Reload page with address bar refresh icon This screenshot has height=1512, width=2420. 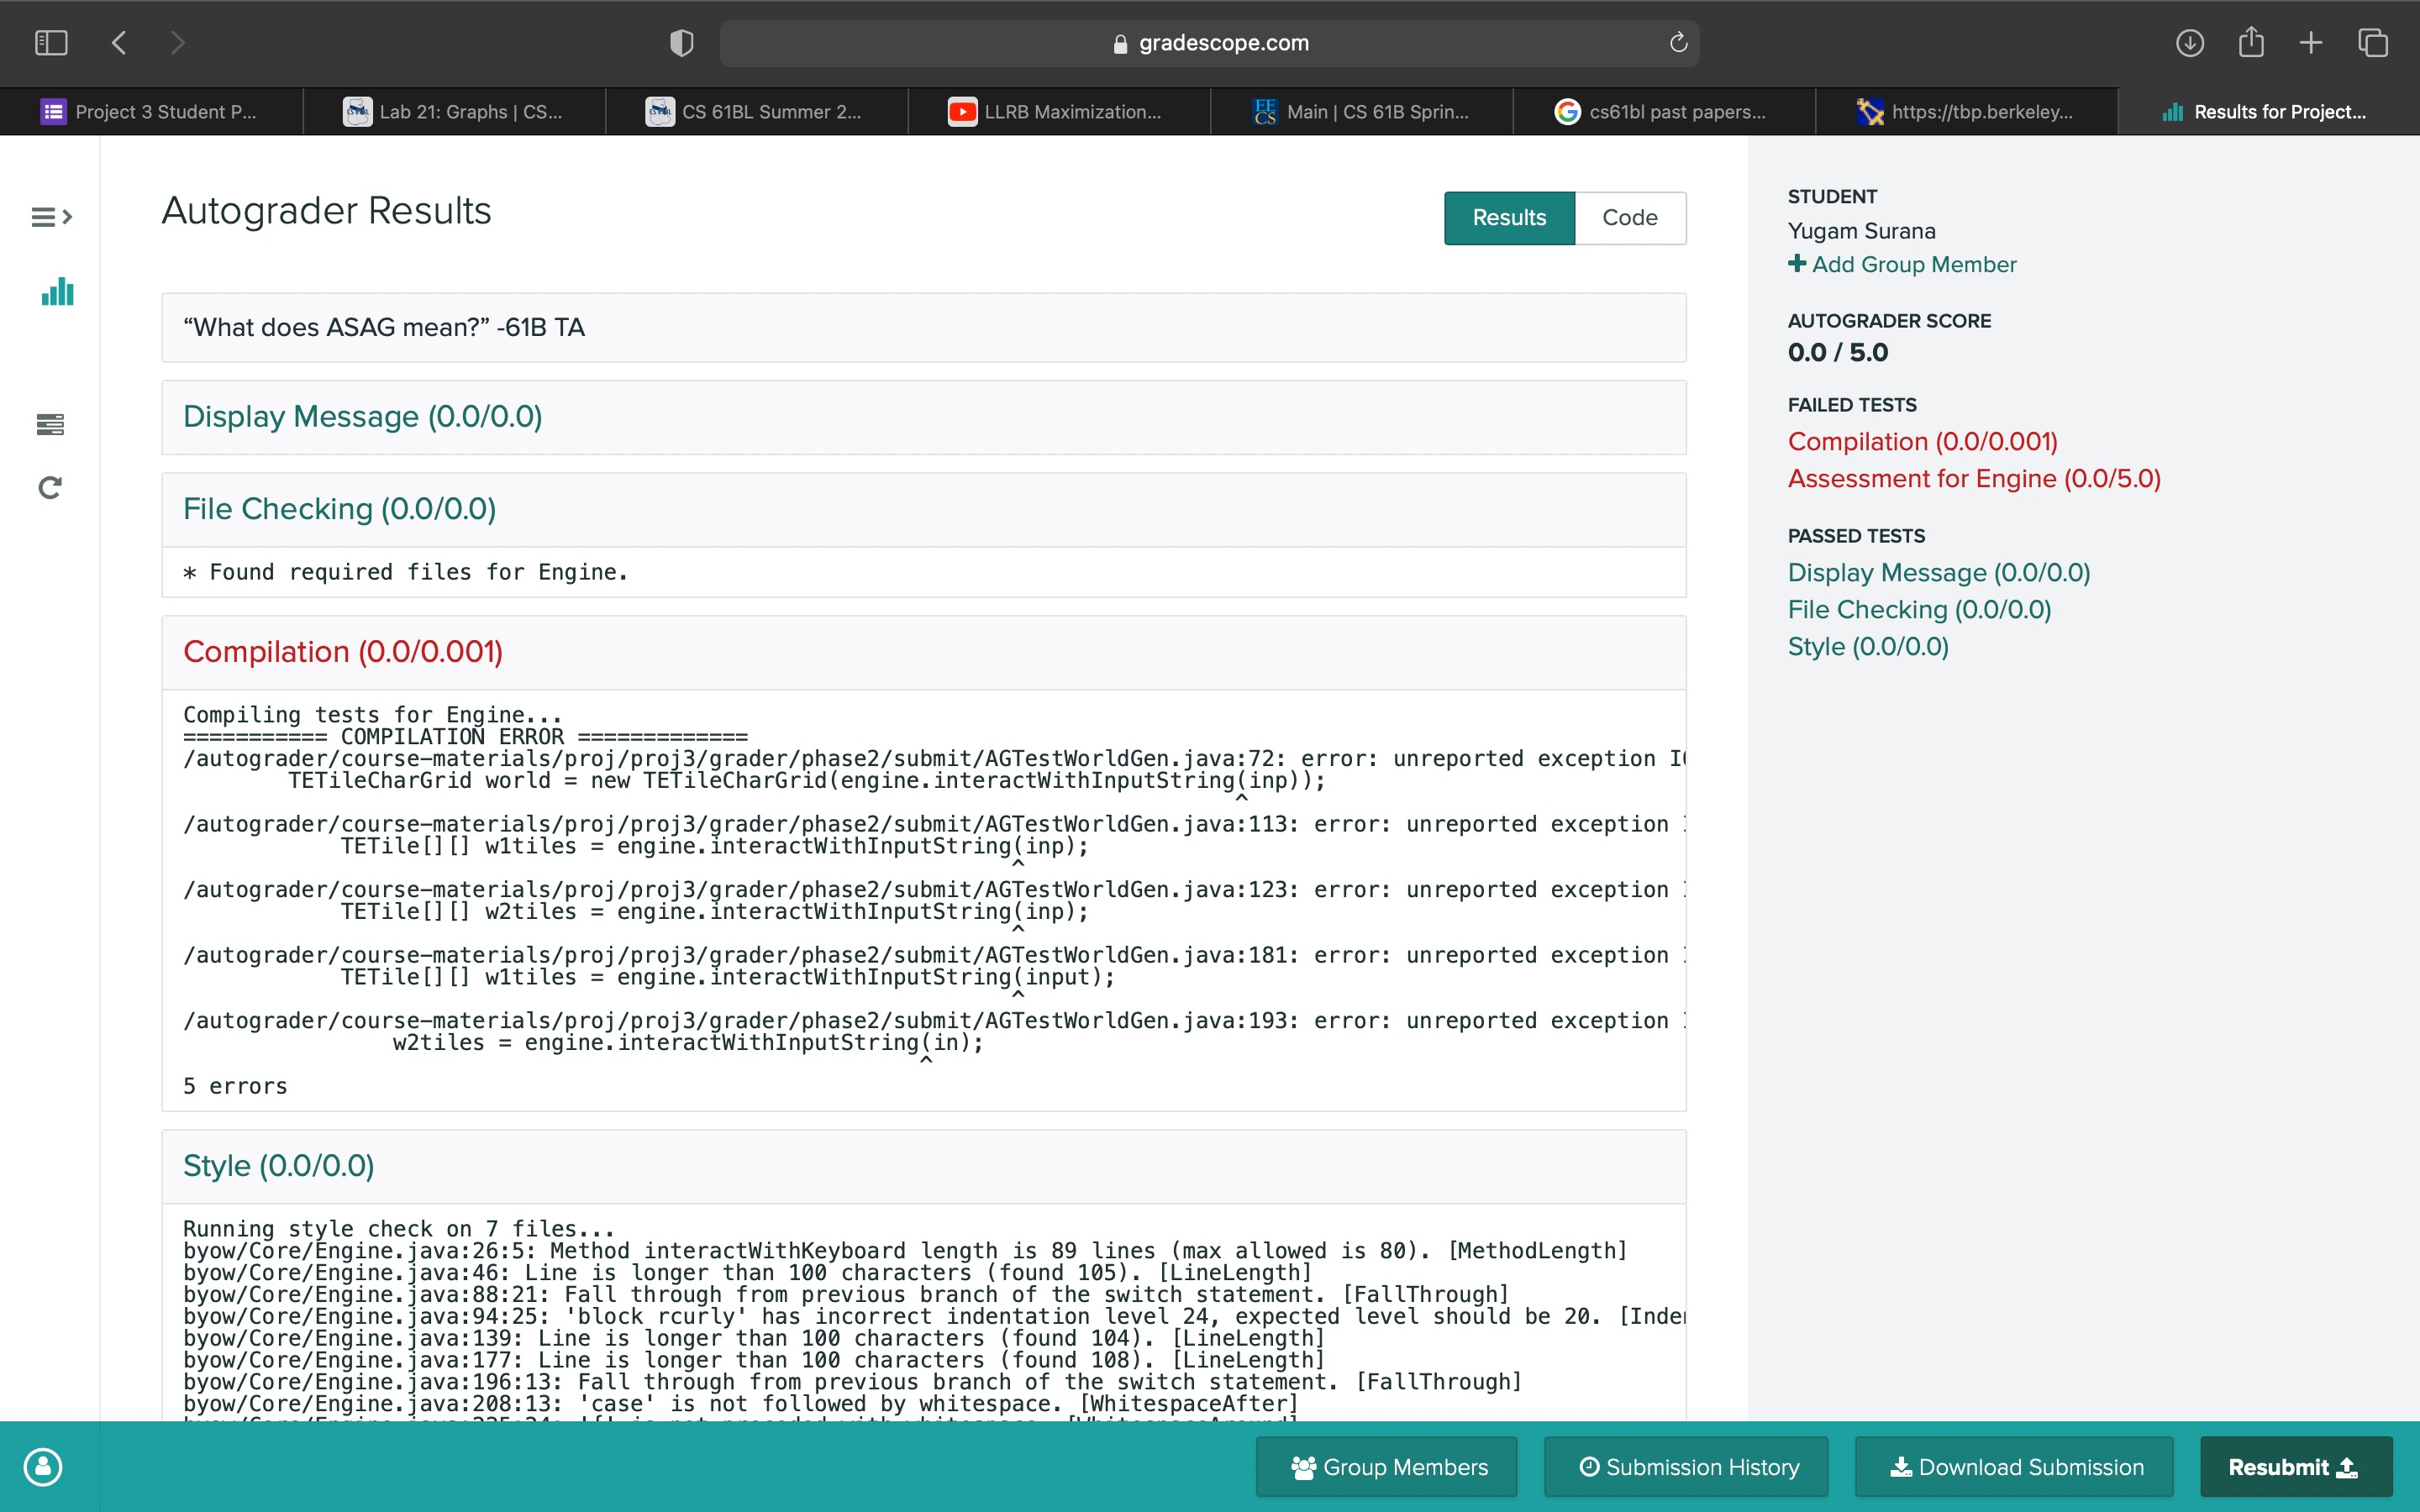click(1678, 43)
